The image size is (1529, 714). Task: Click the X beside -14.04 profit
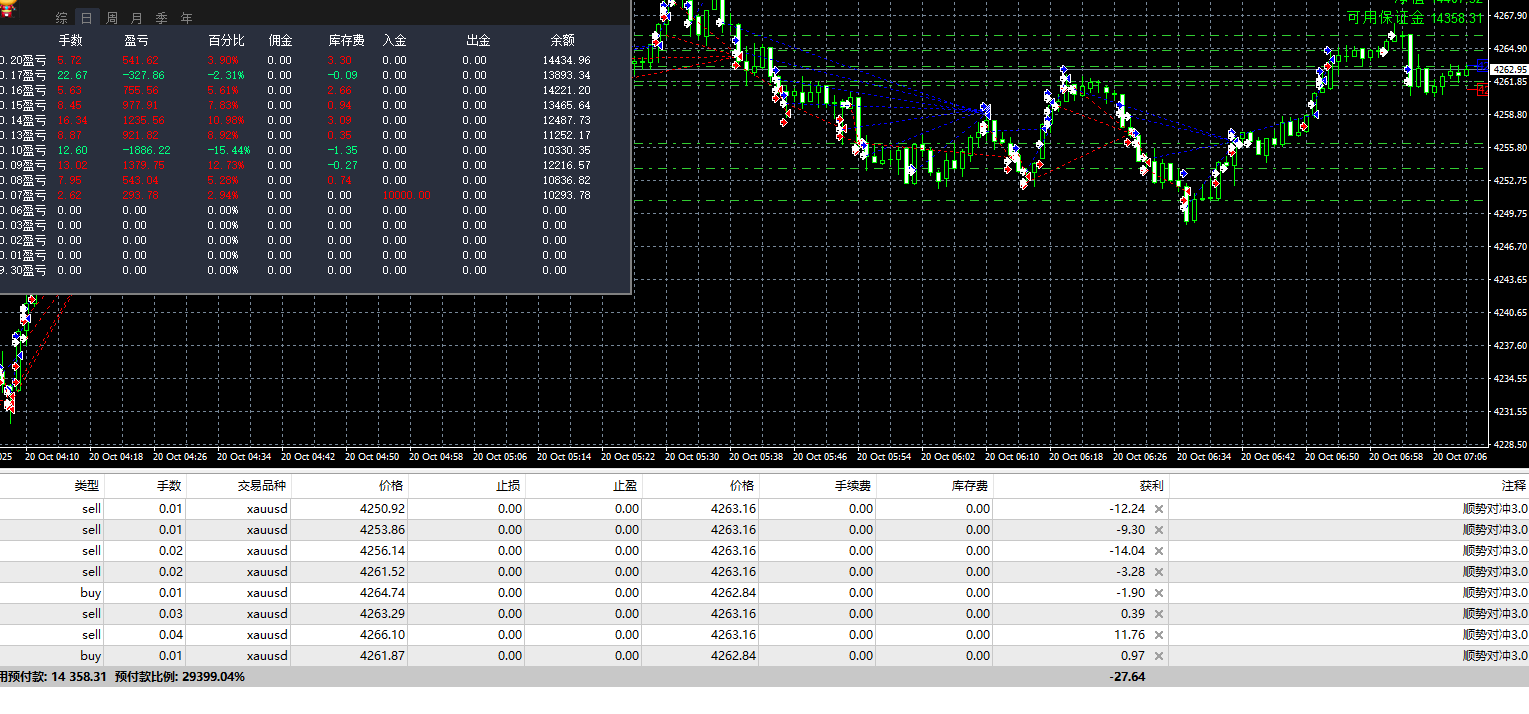pos(1159,551)
